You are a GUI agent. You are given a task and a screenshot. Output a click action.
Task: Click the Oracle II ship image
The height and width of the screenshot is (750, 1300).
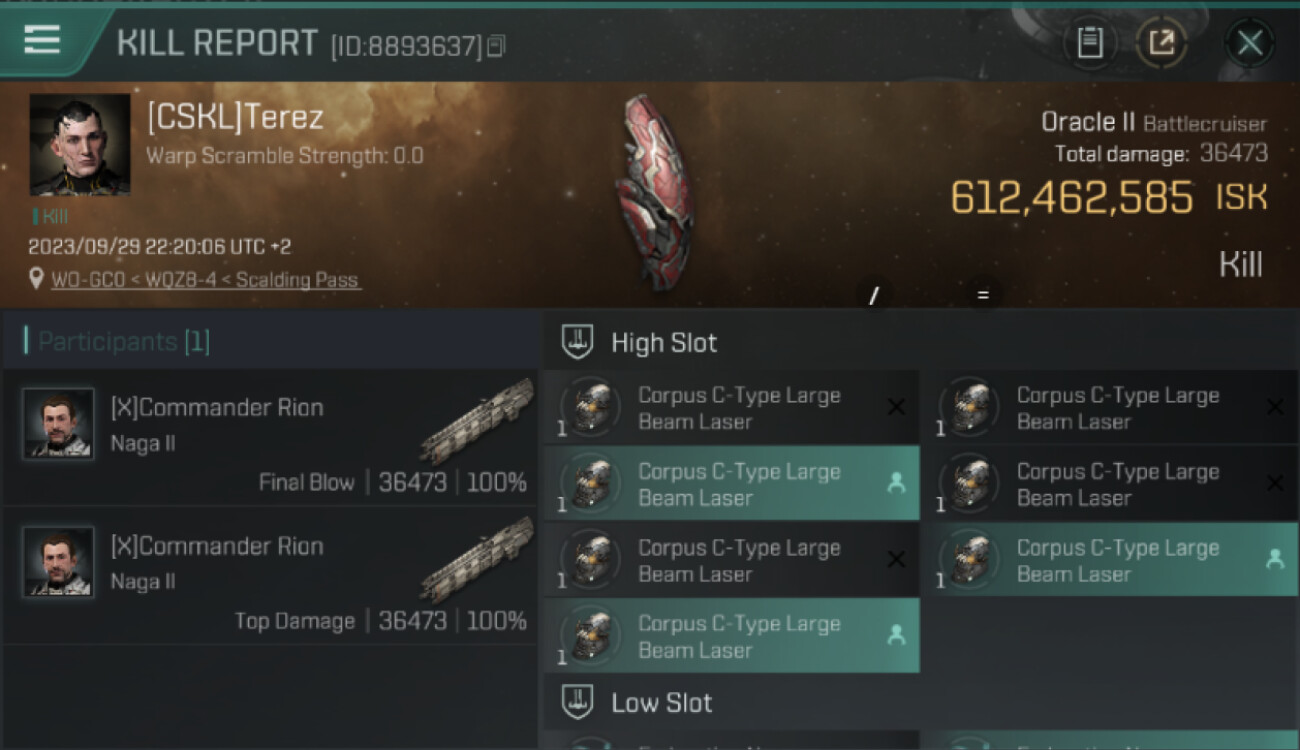click(655, 192)
